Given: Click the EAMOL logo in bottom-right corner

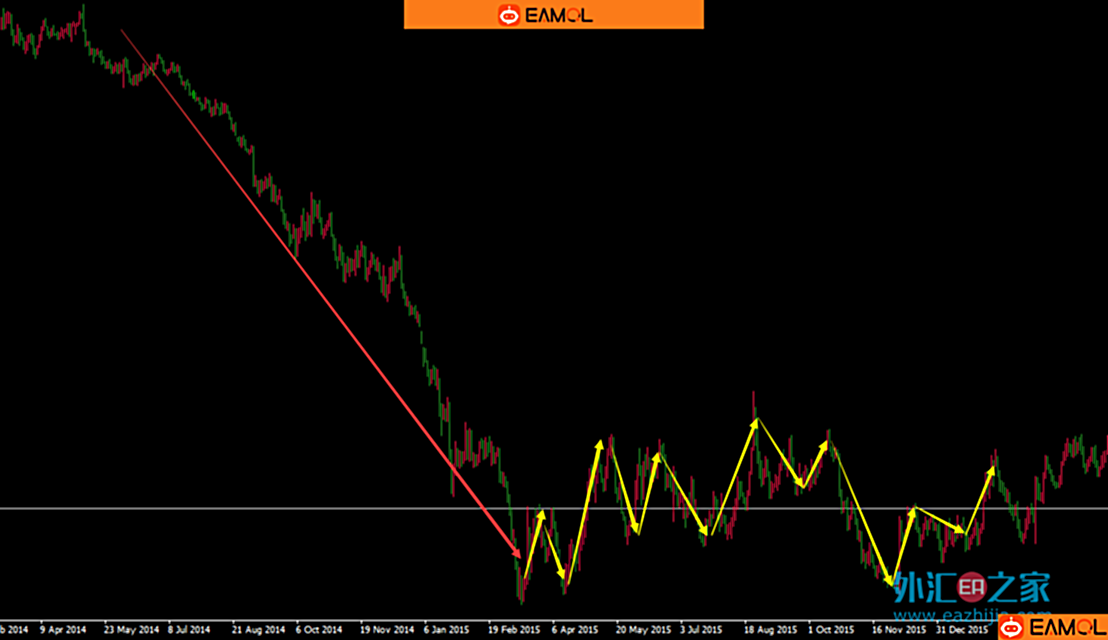Looking at the screenshot, I should point(1052,627).
